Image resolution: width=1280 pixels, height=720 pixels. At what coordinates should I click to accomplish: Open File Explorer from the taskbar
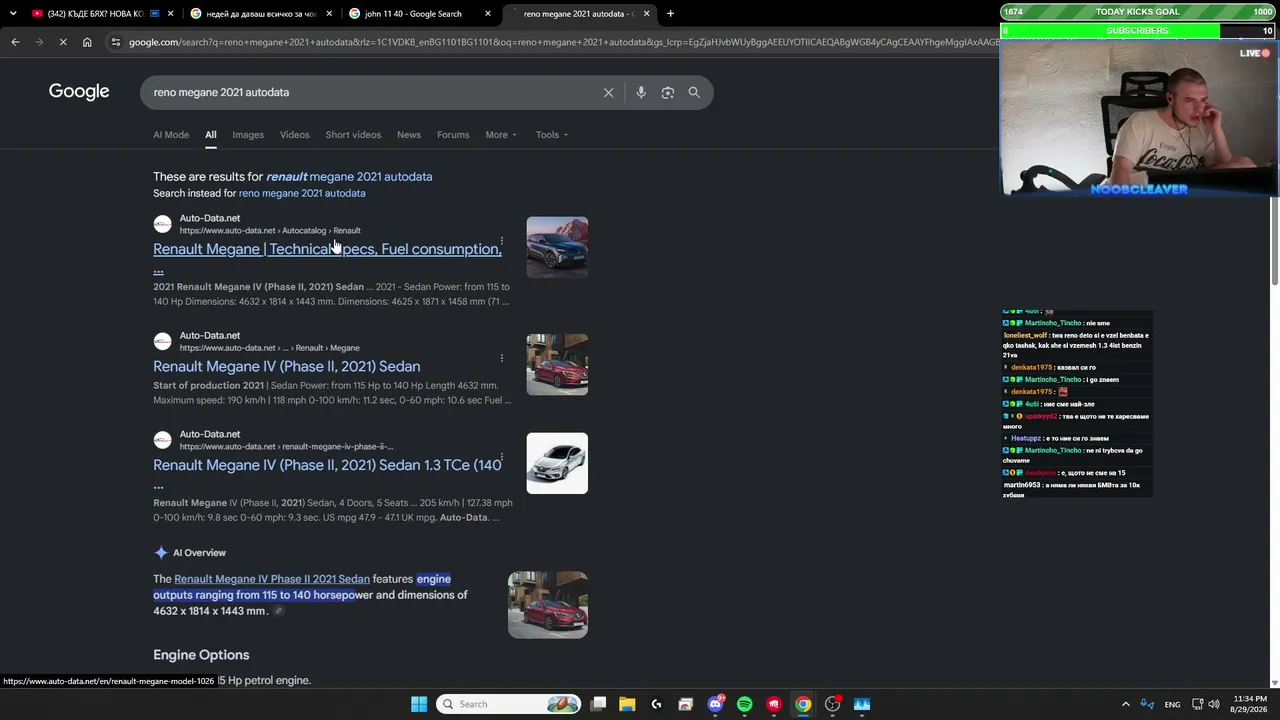(x=627, y=704)
